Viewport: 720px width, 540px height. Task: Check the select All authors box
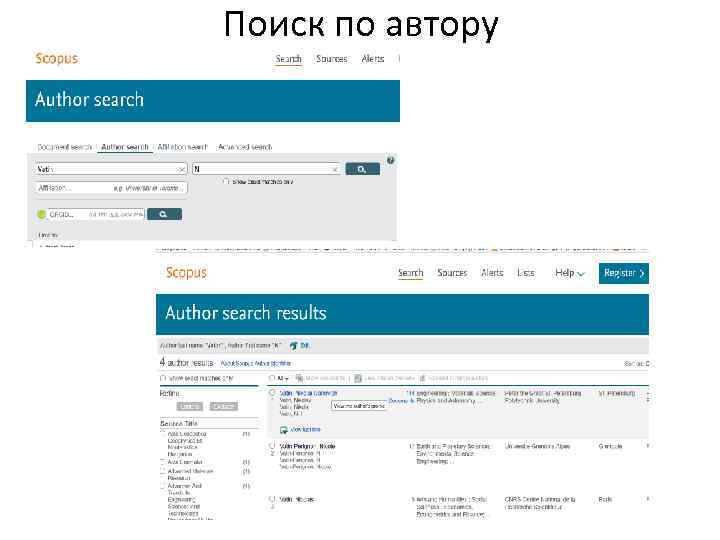click(272, 378)
